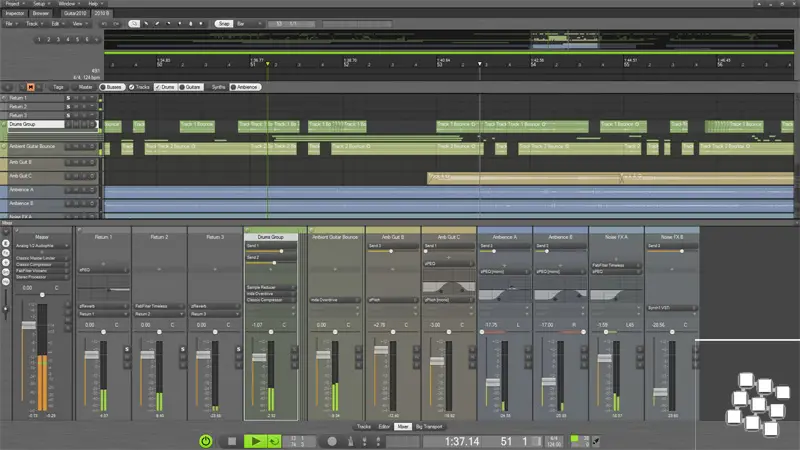Select the magnifier zoom tool

tap(134, 22)
